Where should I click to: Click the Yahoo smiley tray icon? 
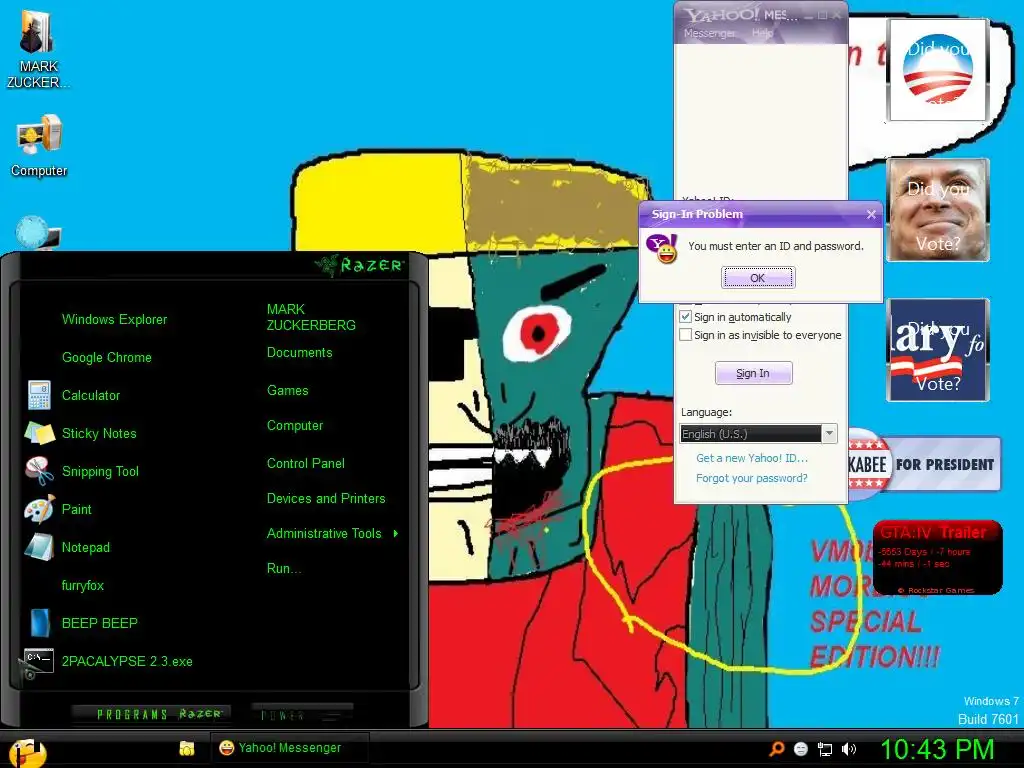[x=801, y=749]
